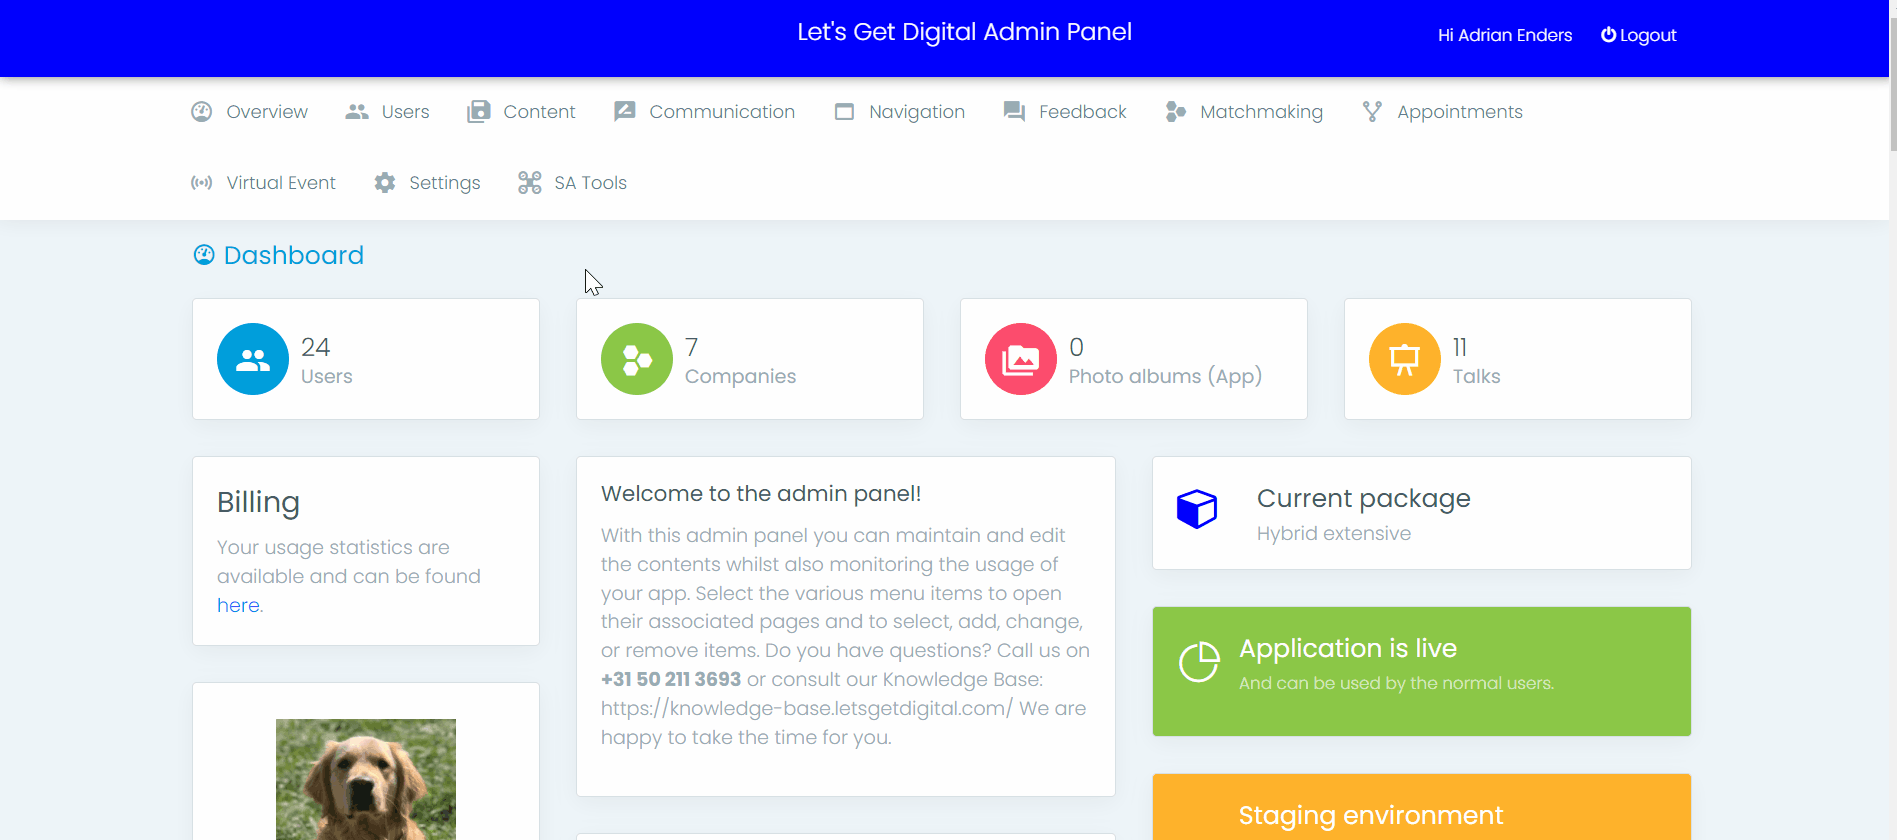Follow the 'here' link in Billing
This screenshot has height=840, width=1897.
point(238,605)
